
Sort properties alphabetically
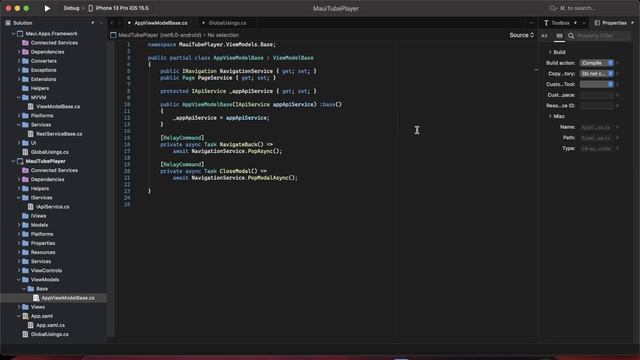pos(544,36)
